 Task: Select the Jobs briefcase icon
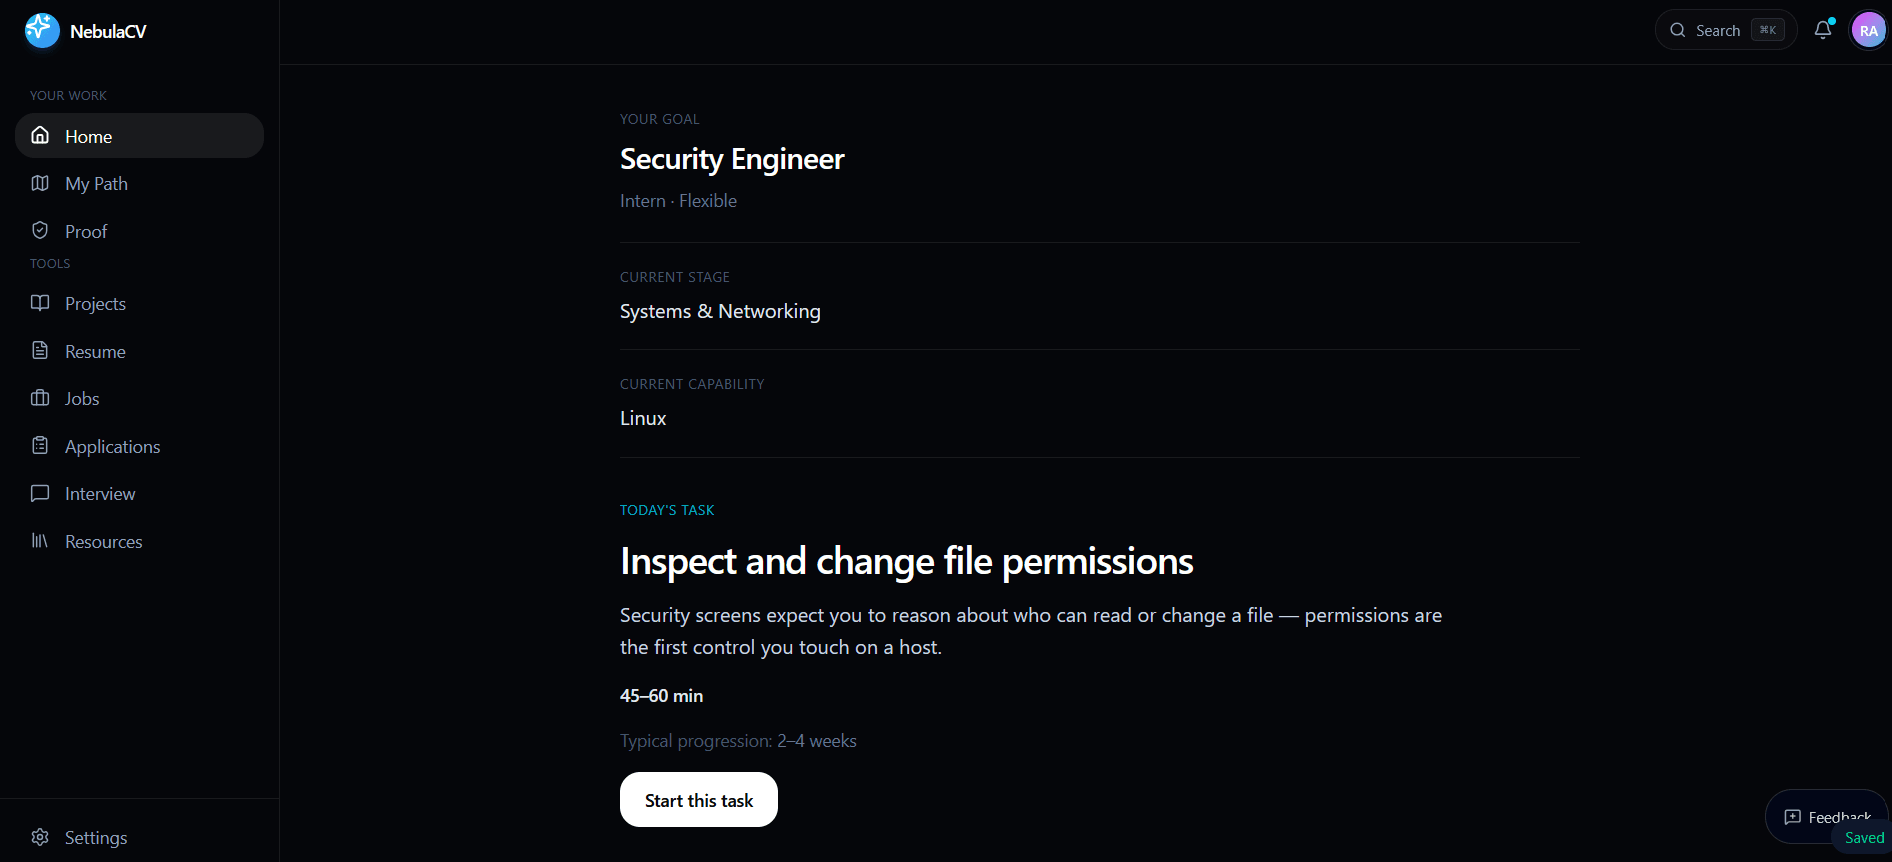[40, 398]
